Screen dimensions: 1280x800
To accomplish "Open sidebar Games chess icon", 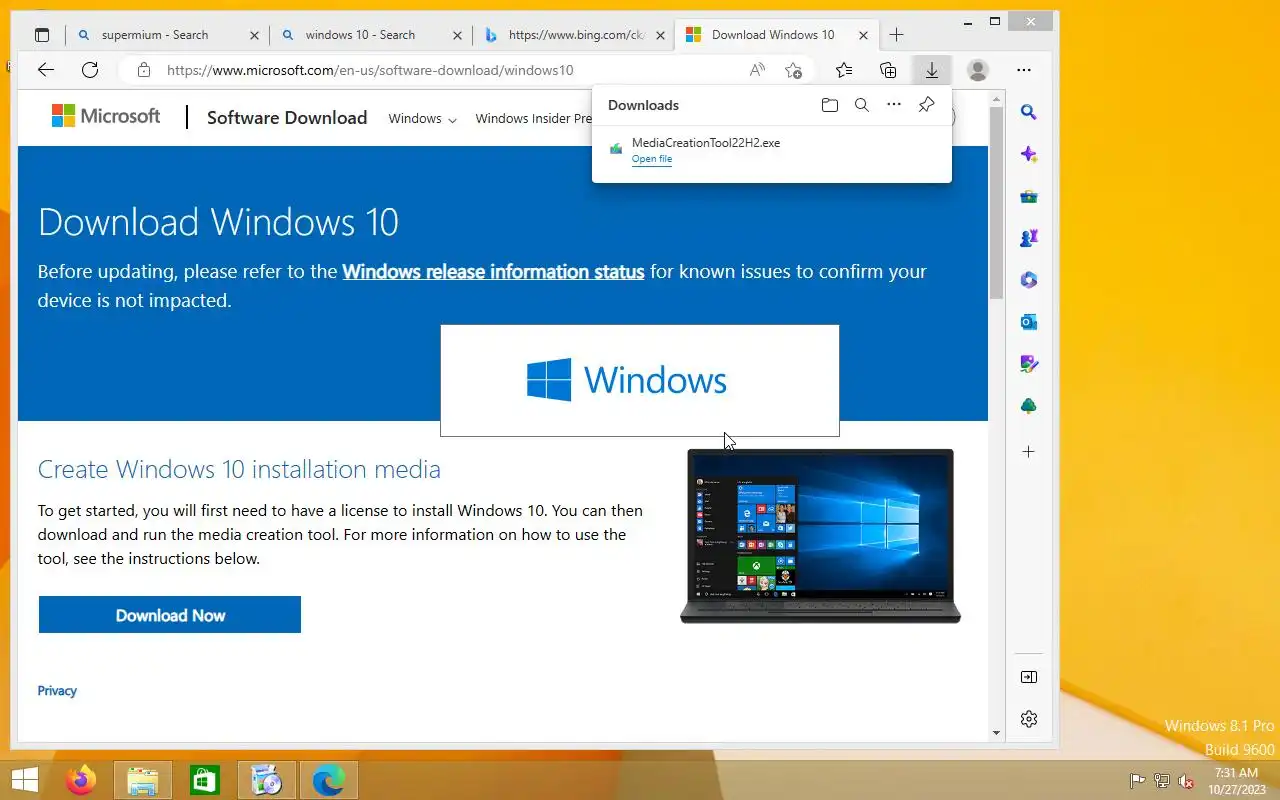I will [1029, 238].
